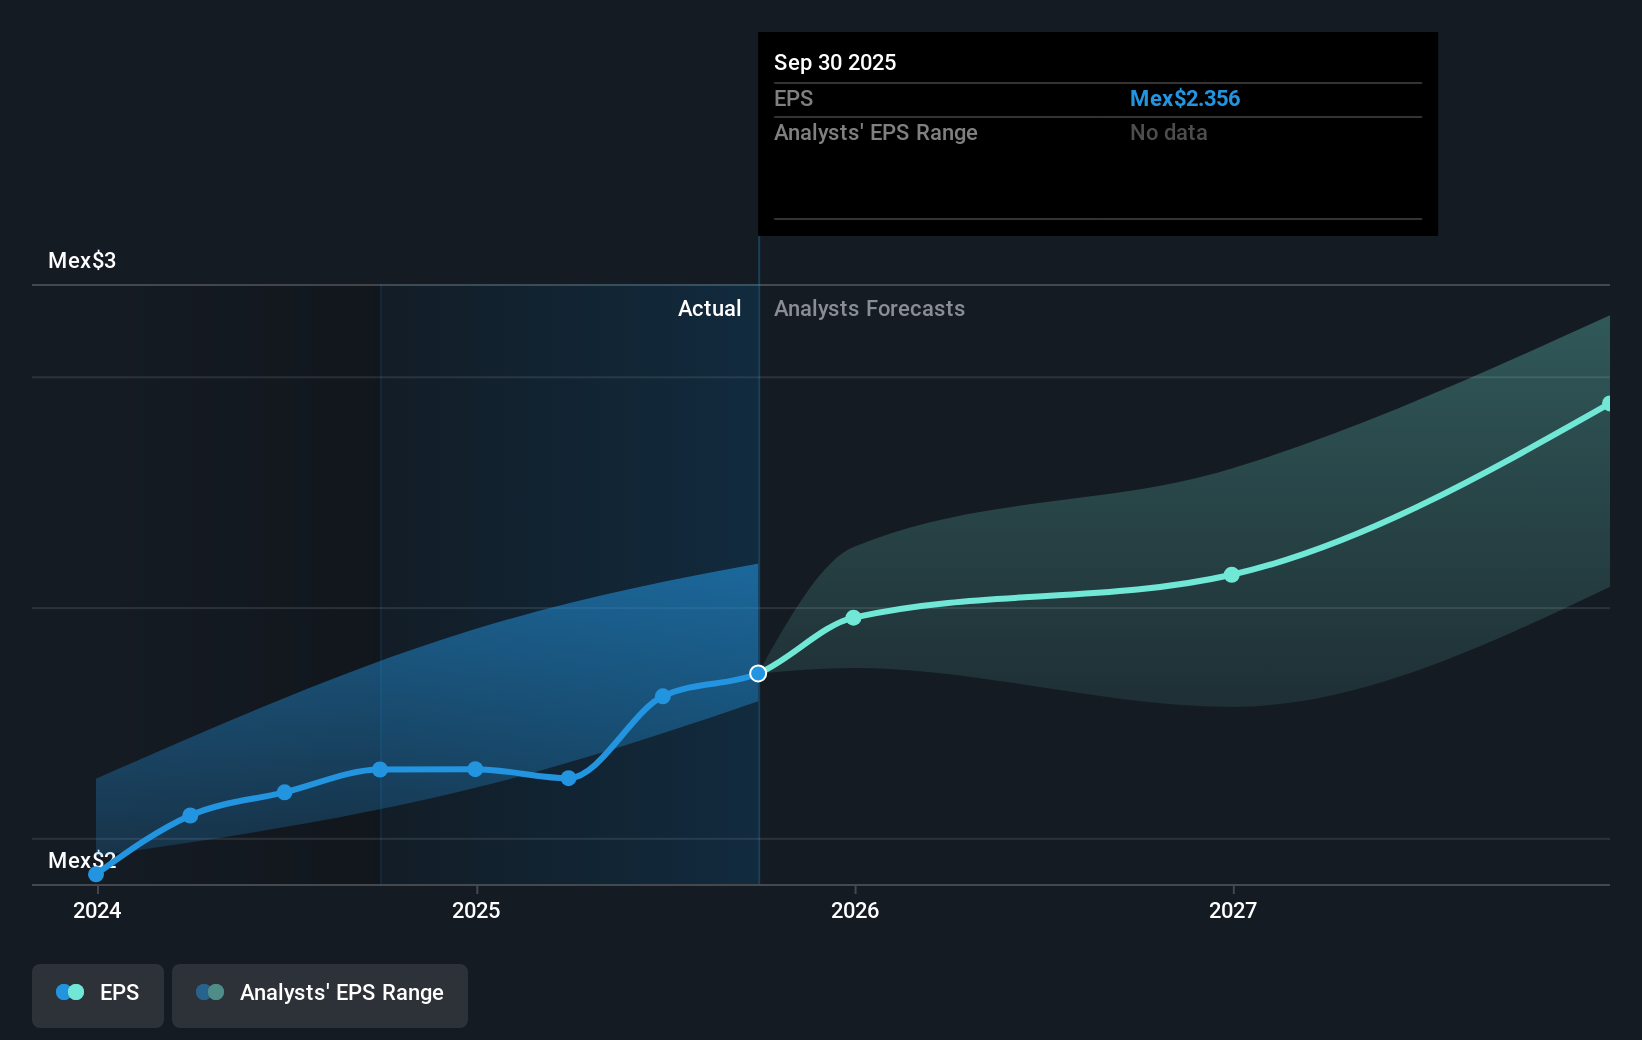Image resolution: width=1642 pixels, height=1040 pixels.
Task: Toggle the EPS series visibility in the legend
Action: pos(97,992)
